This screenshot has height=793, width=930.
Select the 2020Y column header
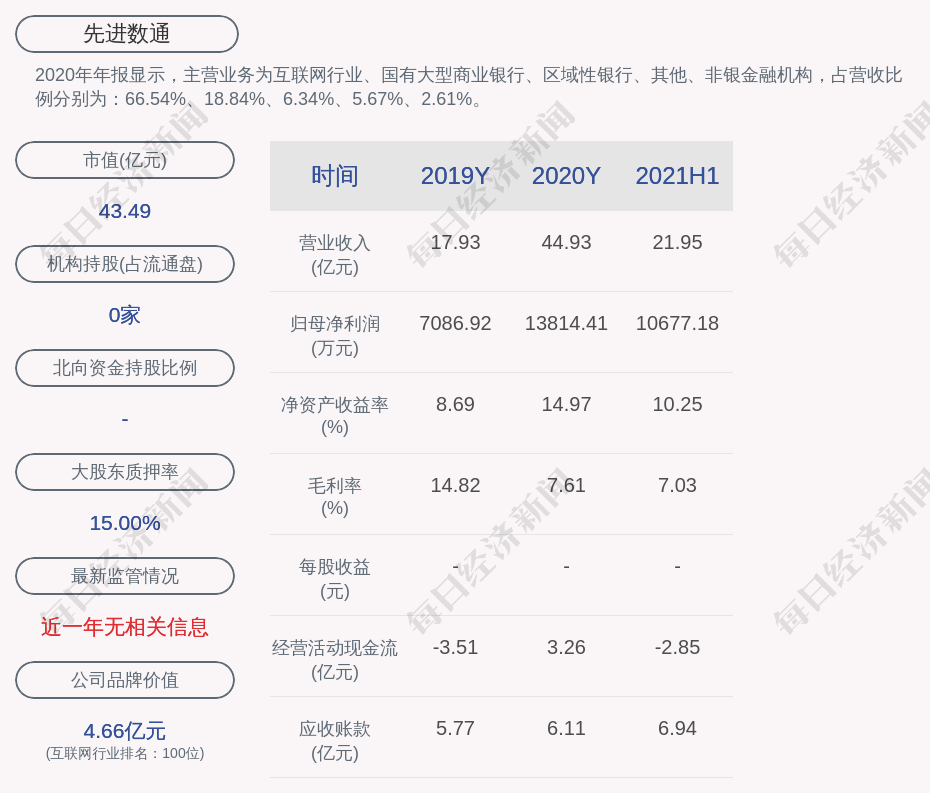(x=566, y=176)
